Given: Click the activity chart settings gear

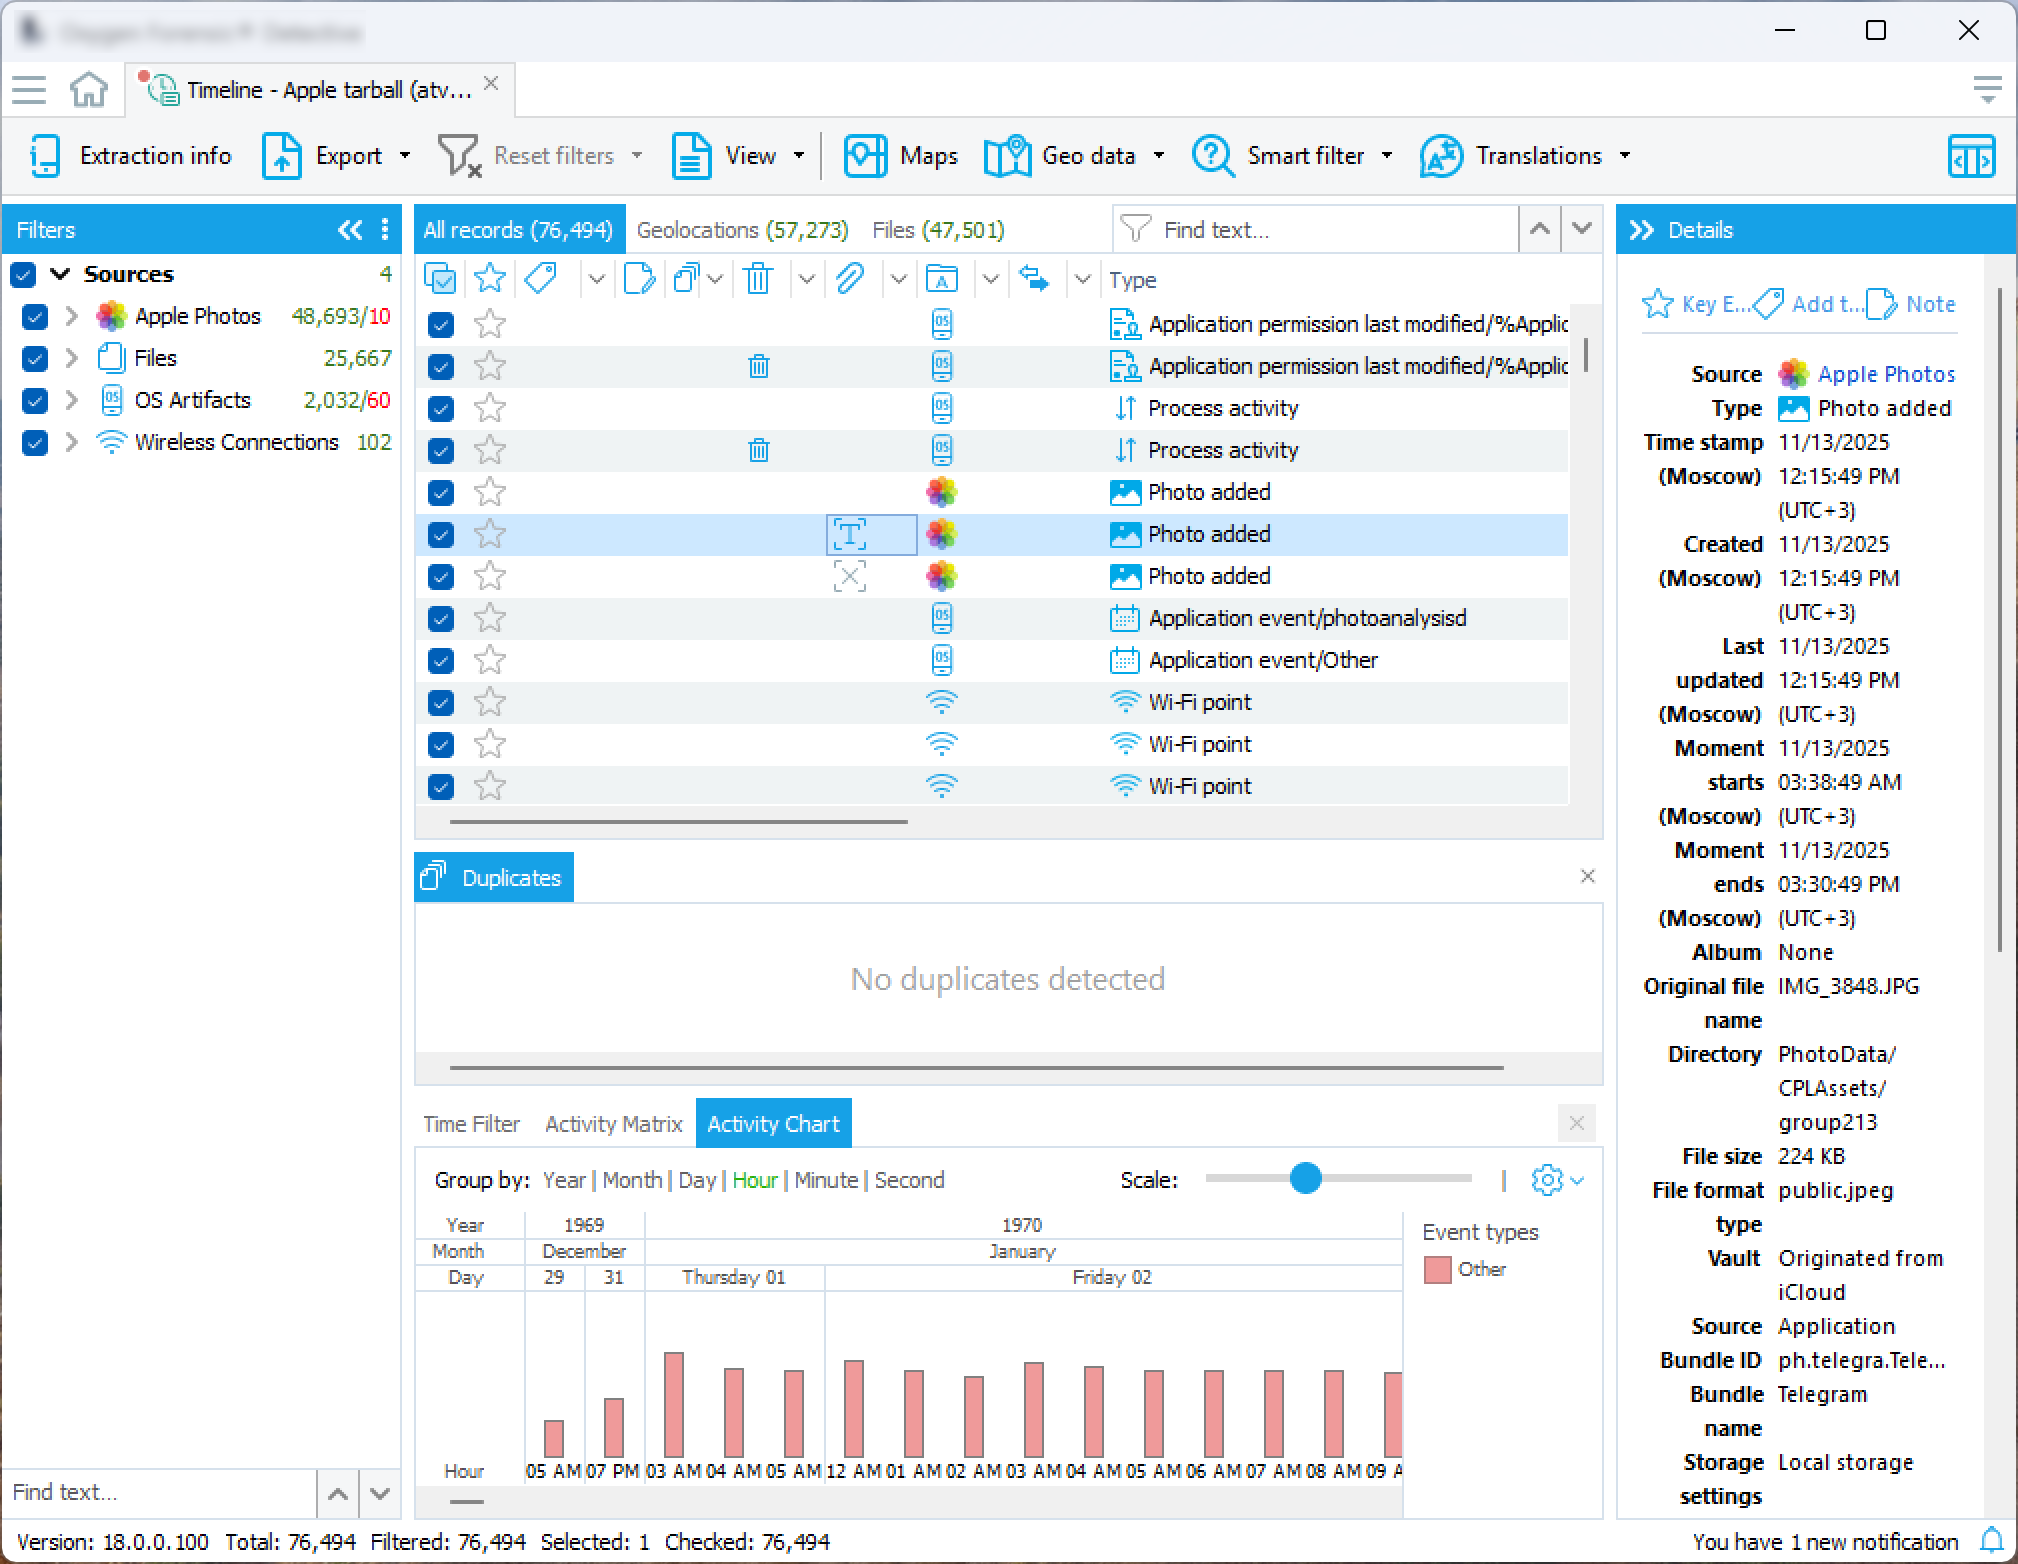Looking at the screenshot, I should (x=1546, y=1180).
